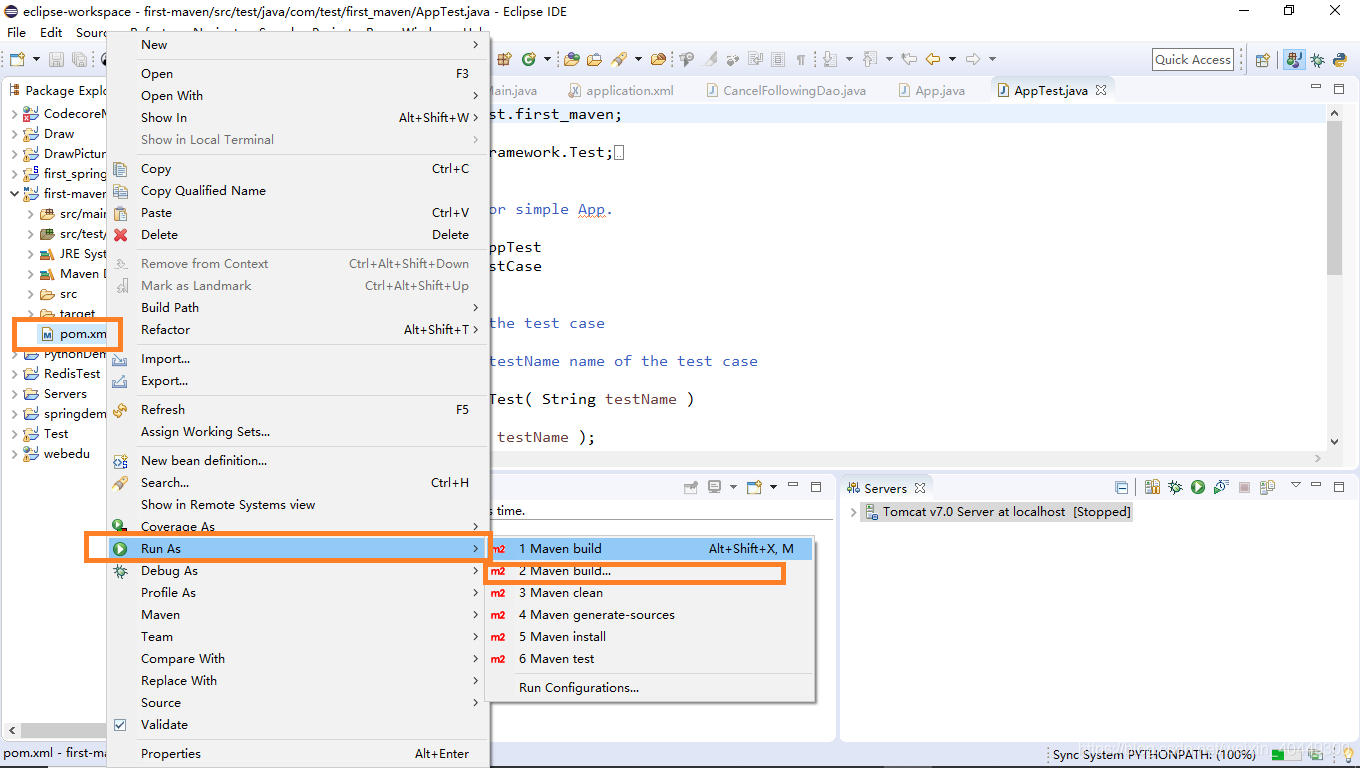Click the Open Console icon
Image resolution: width=1360 pixels, height=768 pixels.
pos(754,487)
